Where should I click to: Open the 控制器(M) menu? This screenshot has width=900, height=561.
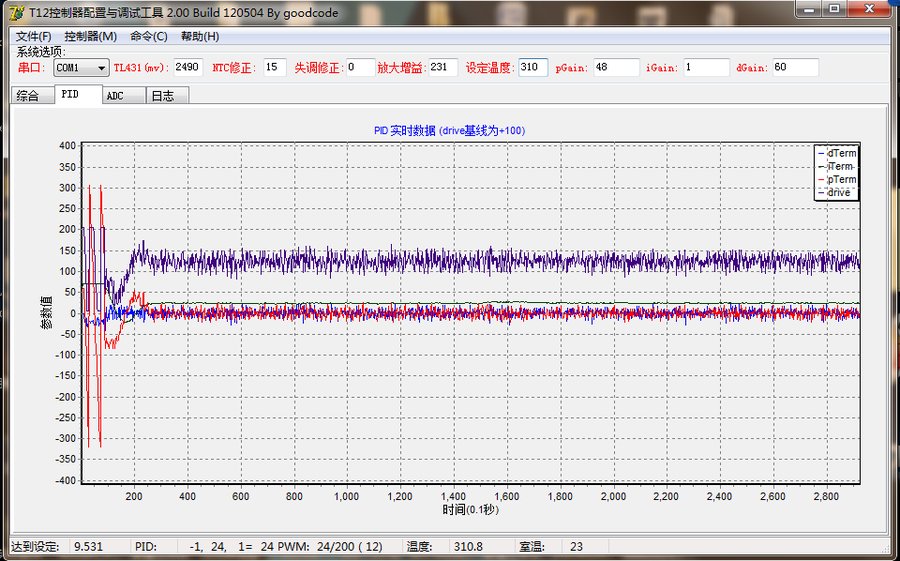[91, 36]
